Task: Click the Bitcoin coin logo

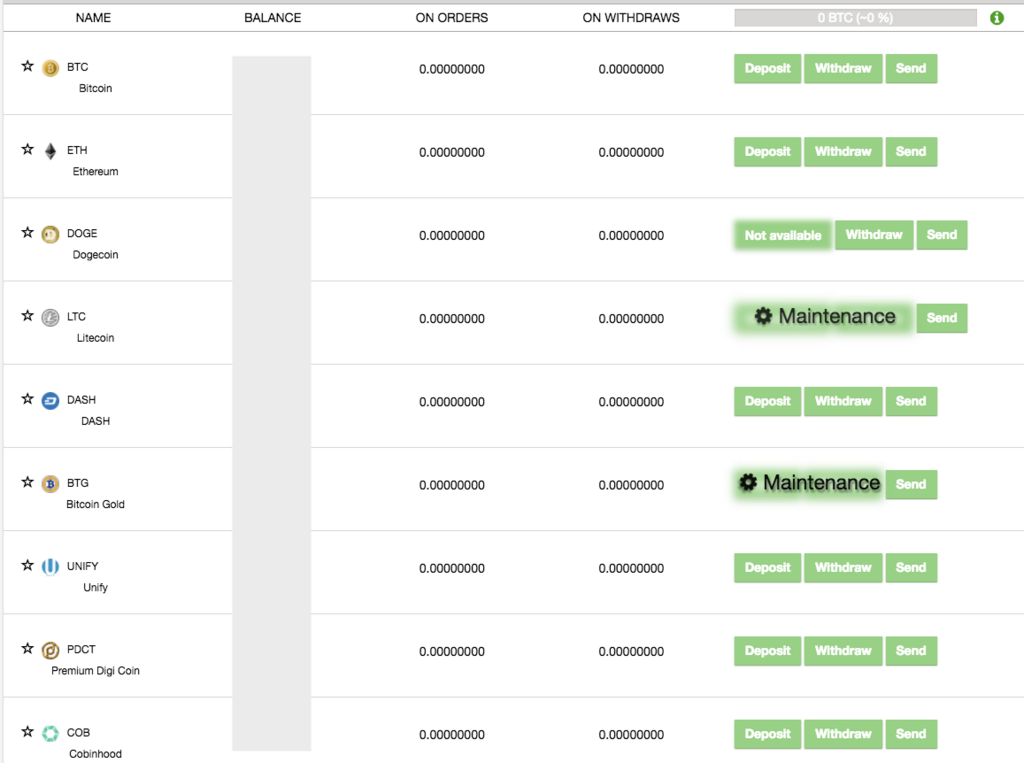Action: tap(50, 68)
